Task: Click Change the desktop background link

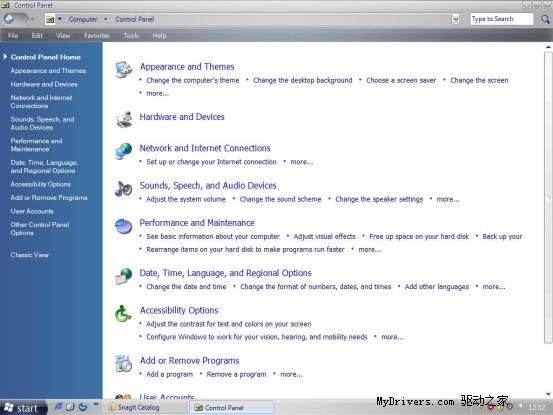Action: click(303, 80)
